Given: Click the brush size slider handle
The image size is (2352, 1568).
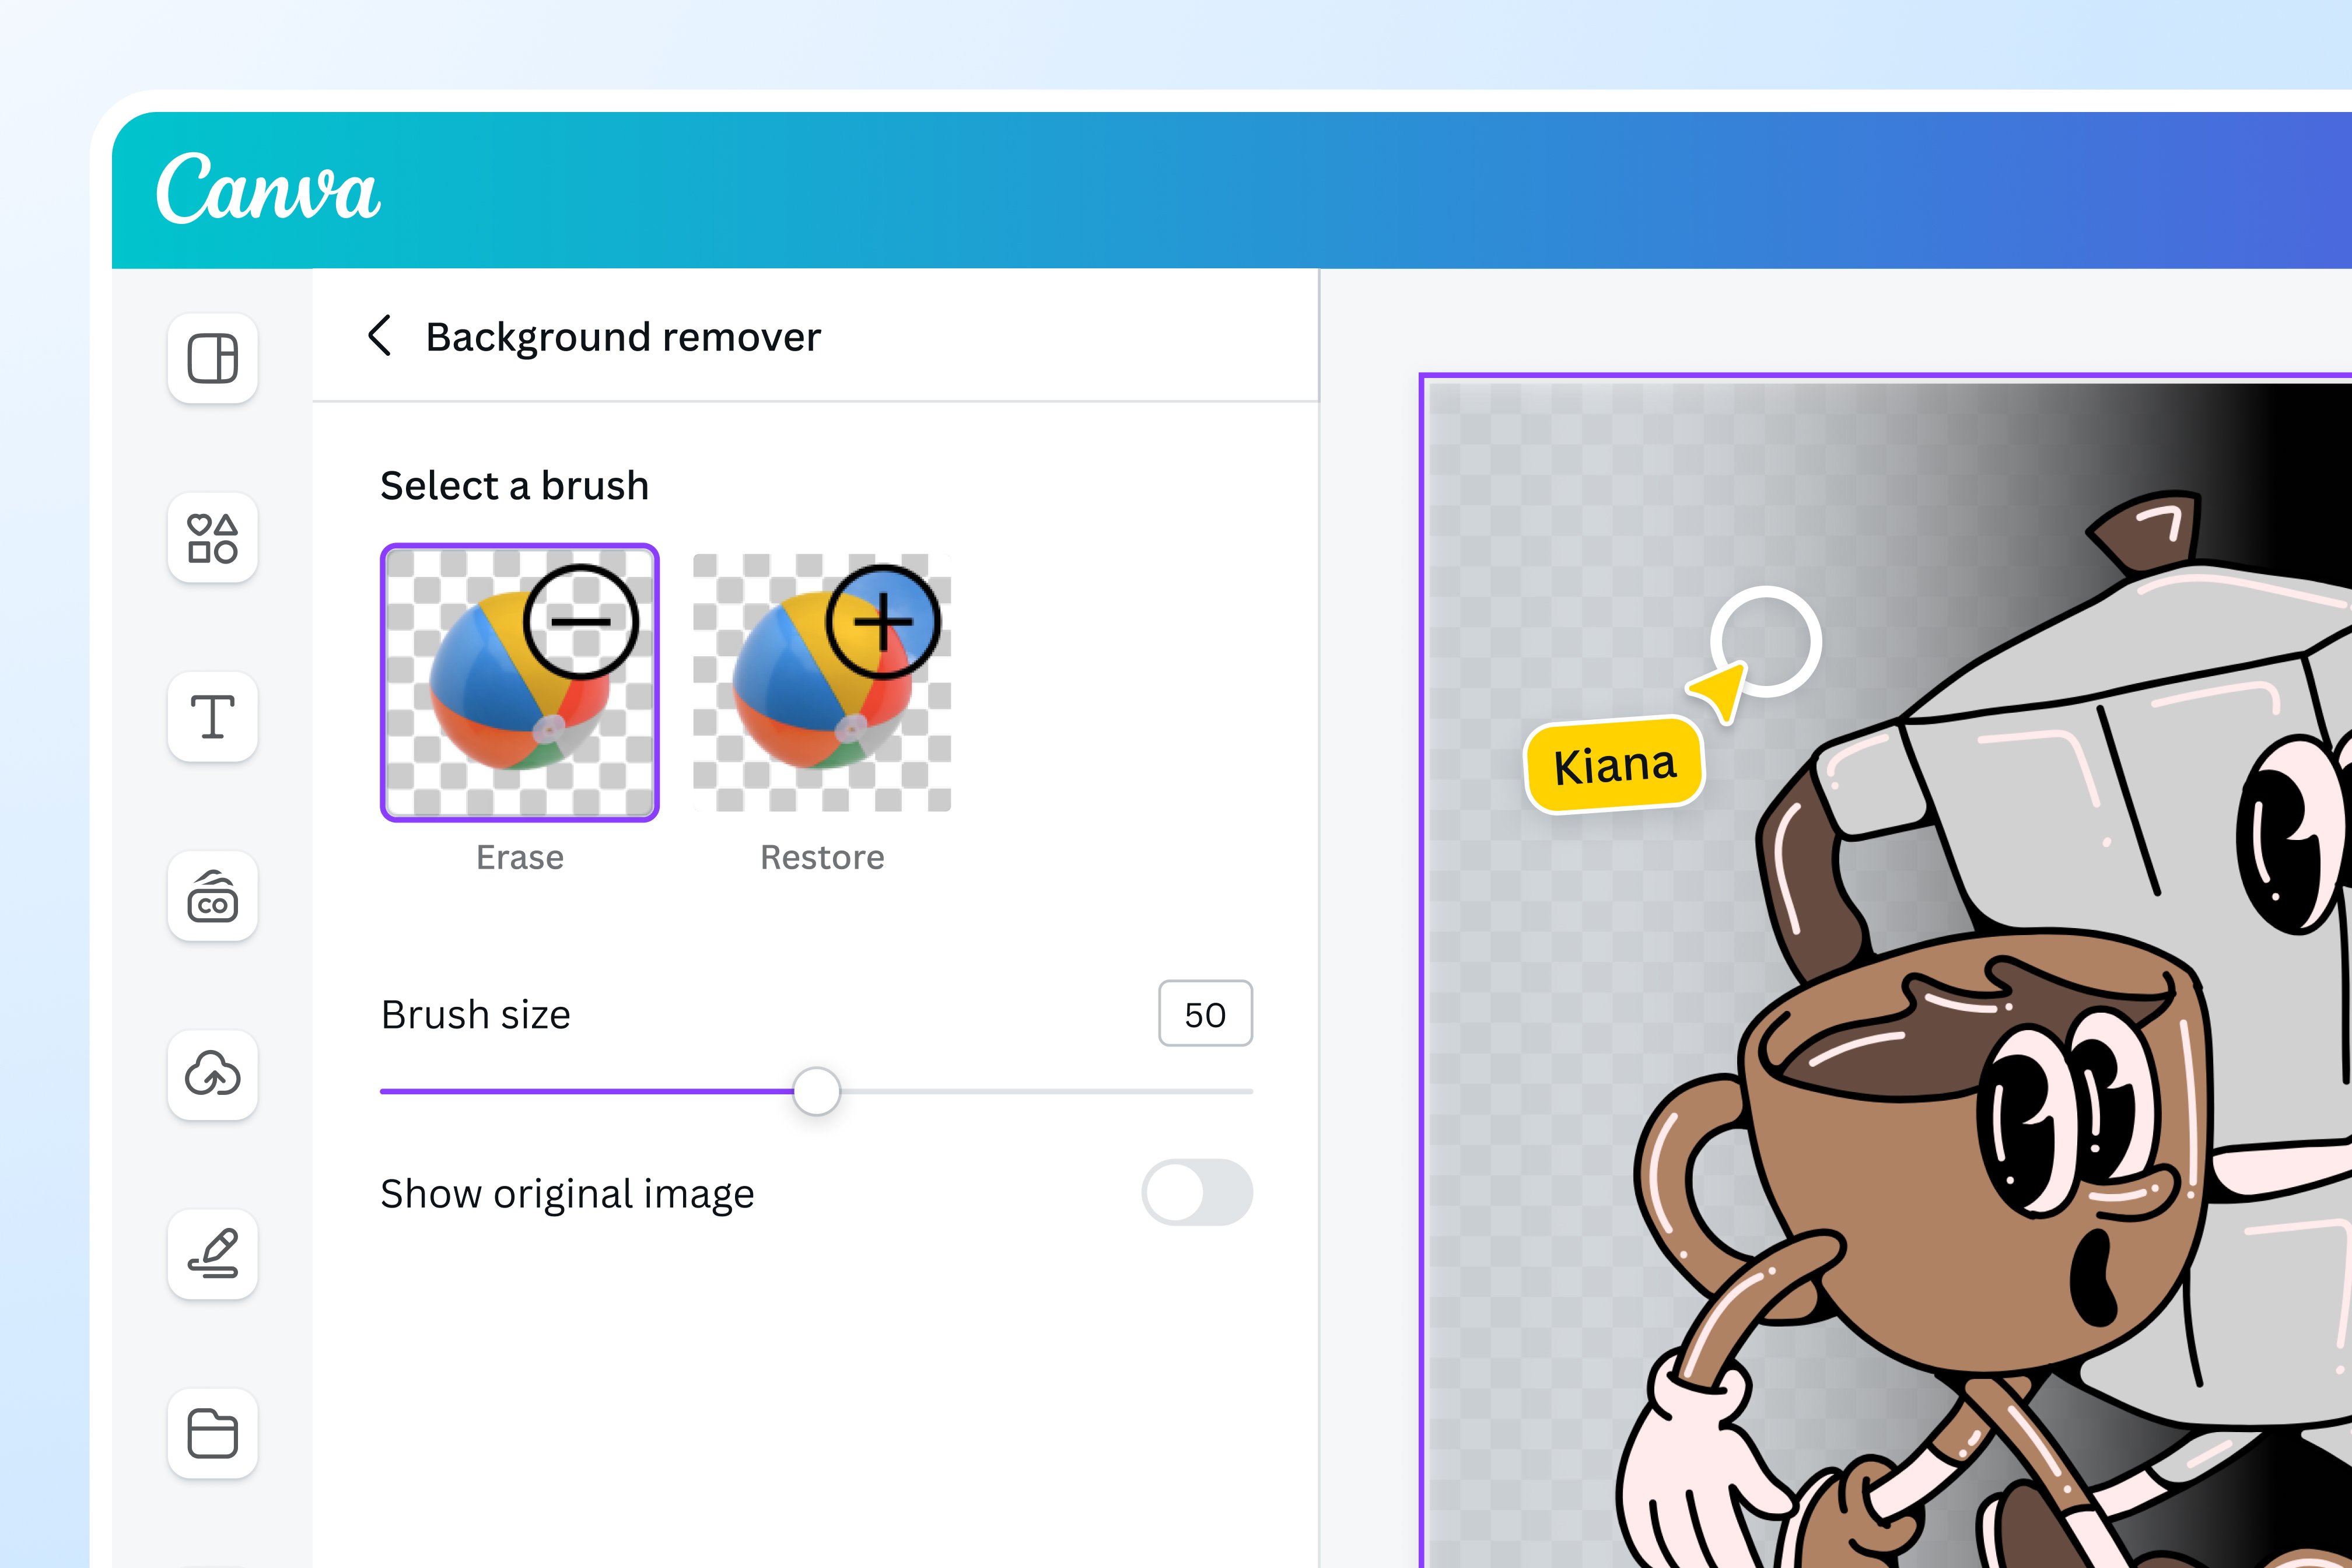Looking at the screenshot, I should [x=816, y=1092].
